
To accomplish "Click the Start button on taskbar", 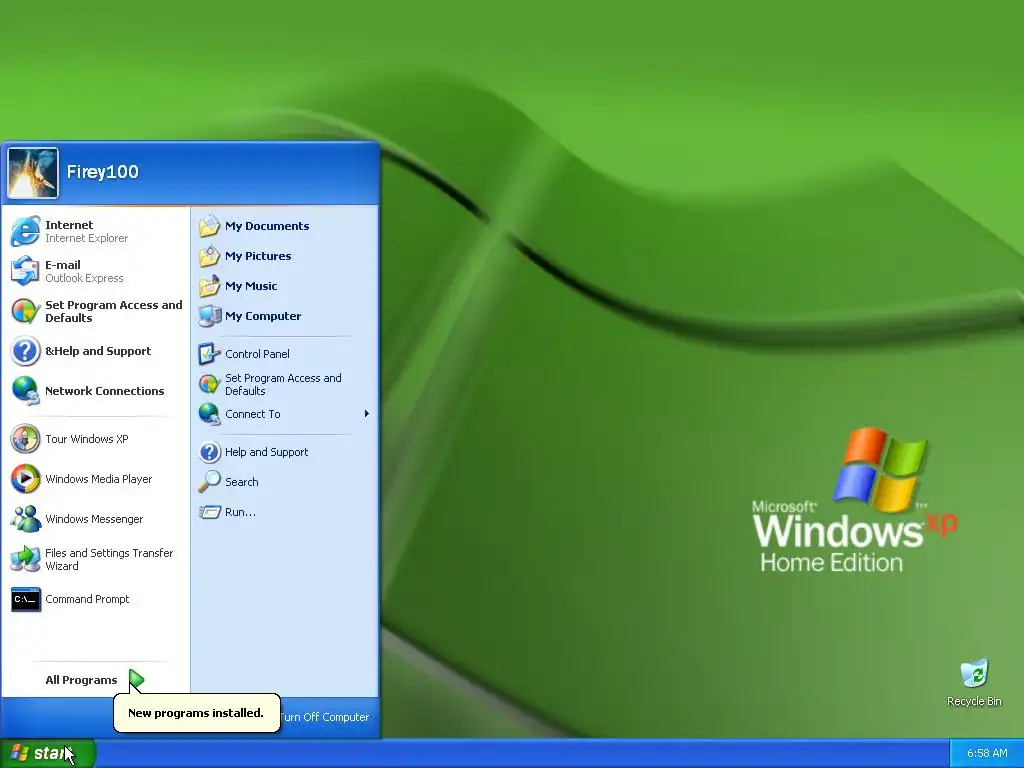I will click(48, 753).
